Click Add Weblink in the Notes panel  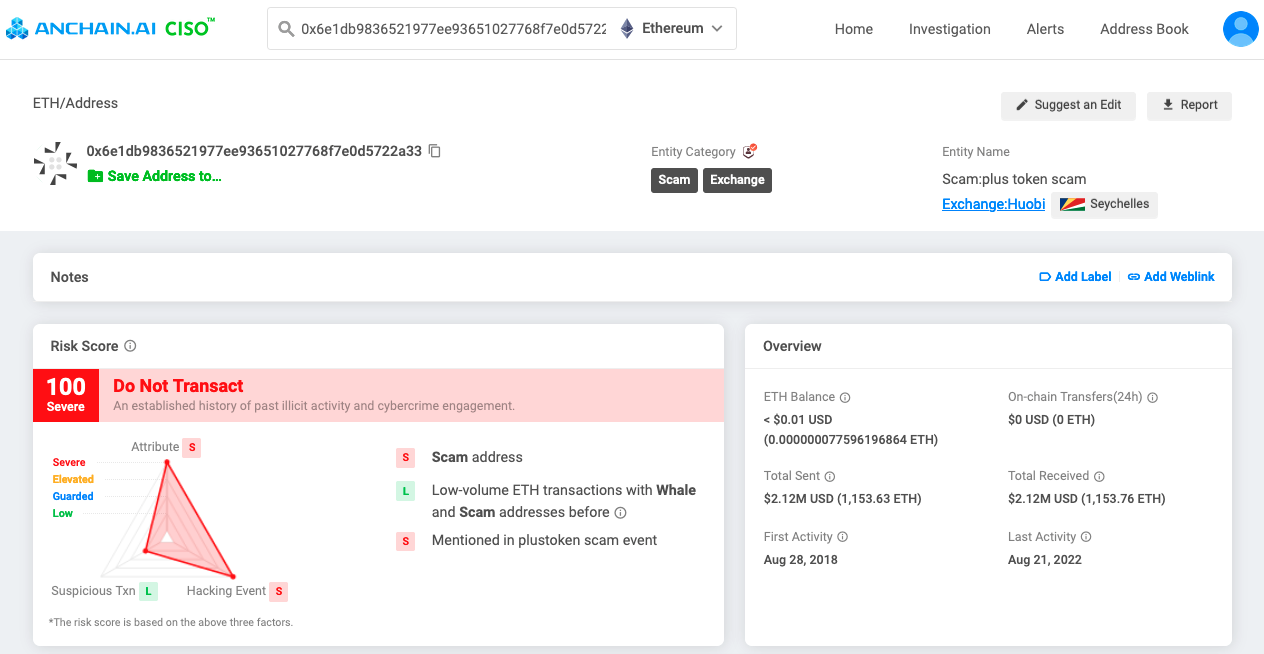(x=1170, y=276)
